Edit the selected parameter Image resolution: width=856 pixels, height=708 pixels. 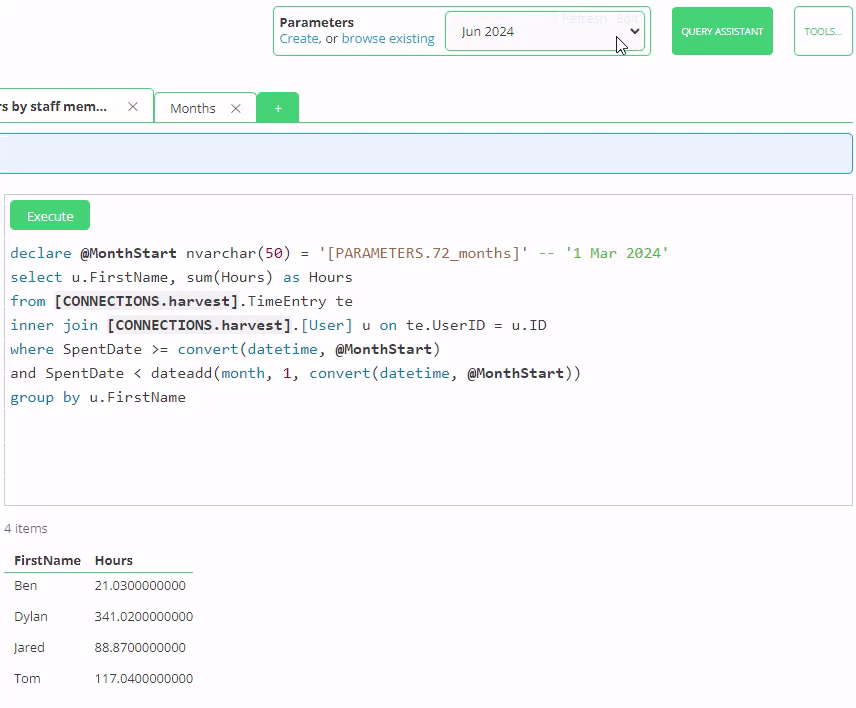[x=627, y=18]
